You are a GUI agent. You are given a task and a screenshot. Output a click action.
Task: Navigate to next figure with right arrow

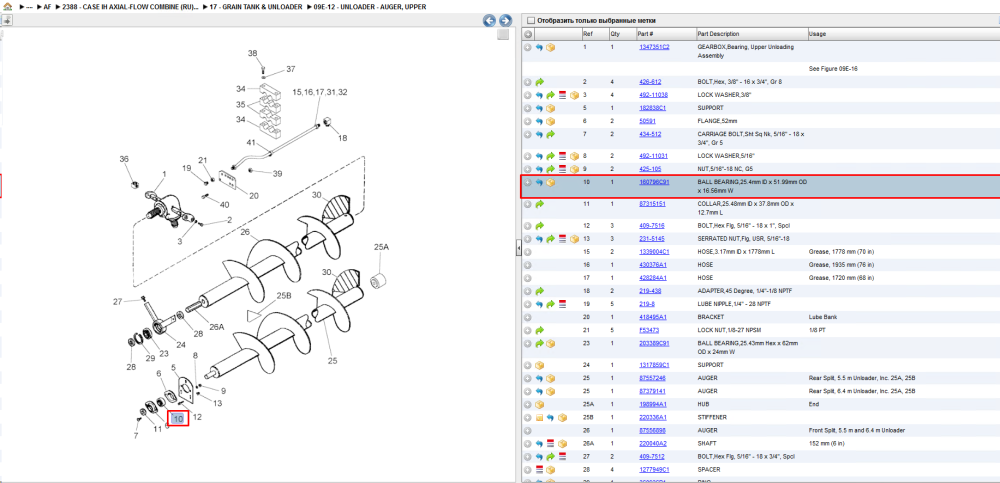point(505,20)
